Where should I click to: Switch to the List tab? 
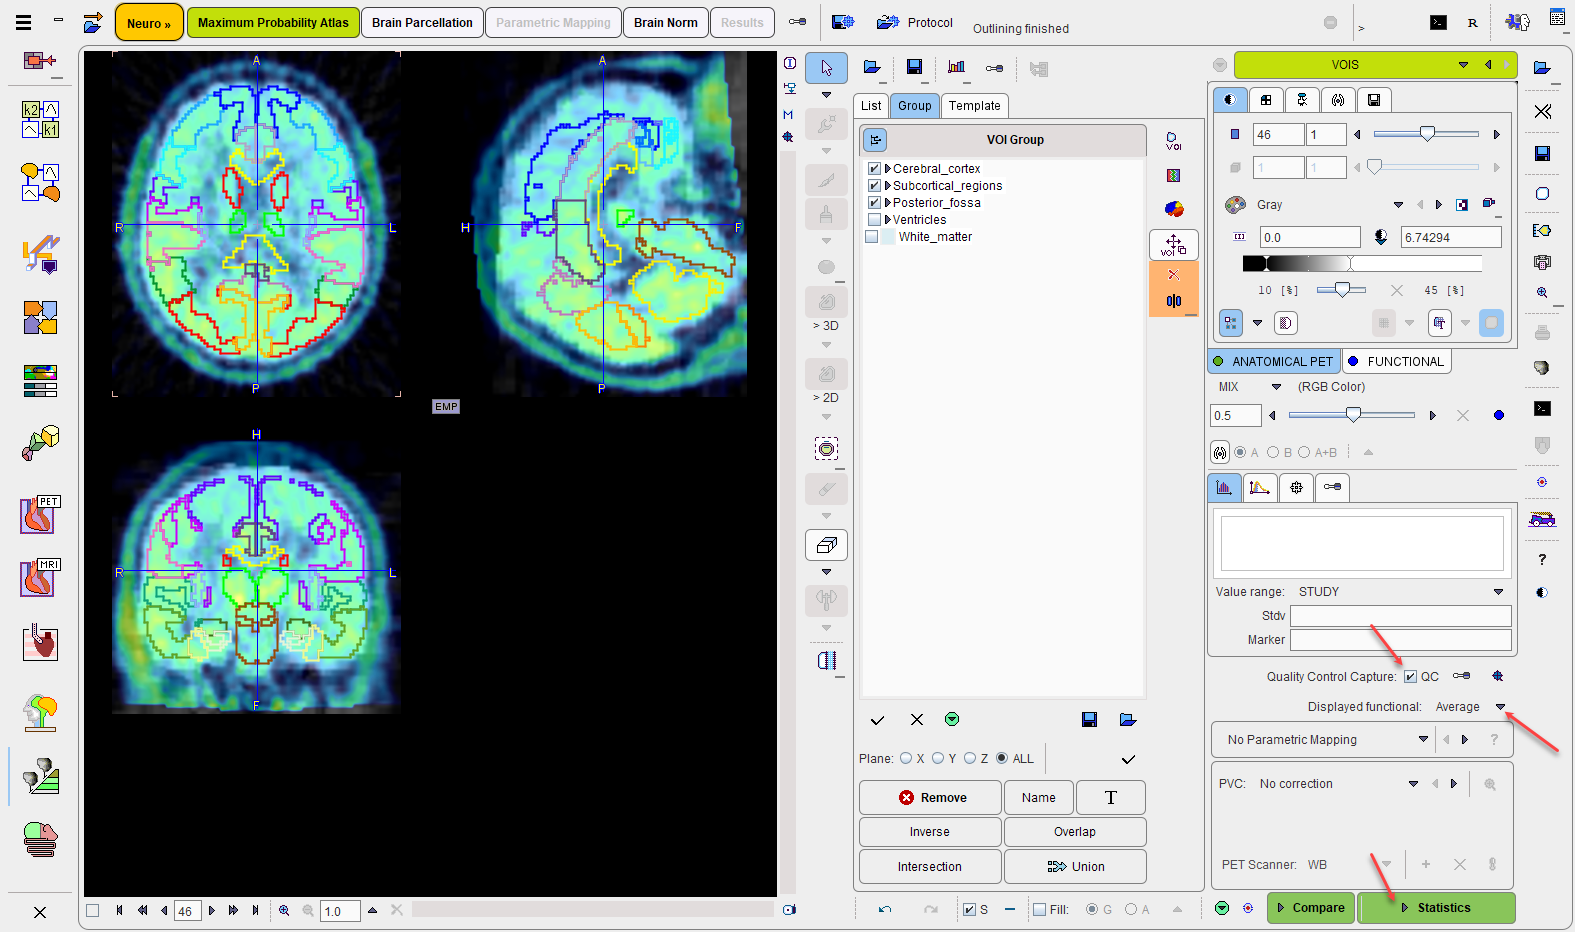[871, 106]
